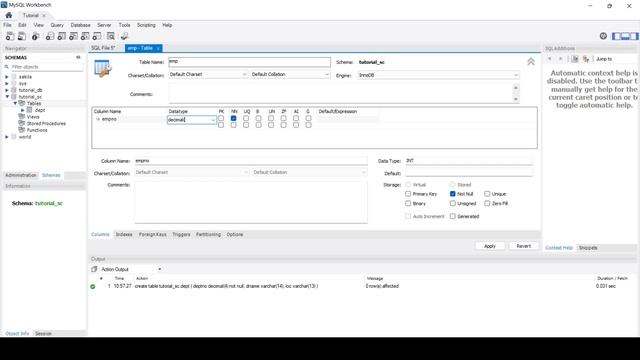Image resolution: width=640 pixels, height=360 pixels.
Task: Click the create new view toolbar icon
Action: (73, 36)
